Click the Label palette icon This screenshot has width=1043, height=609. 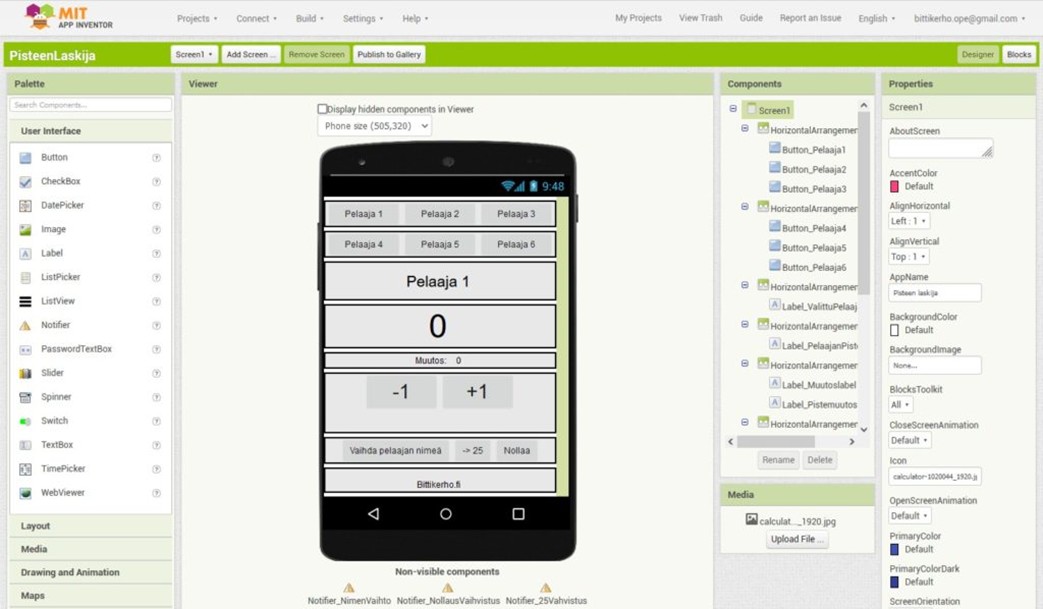25,253
